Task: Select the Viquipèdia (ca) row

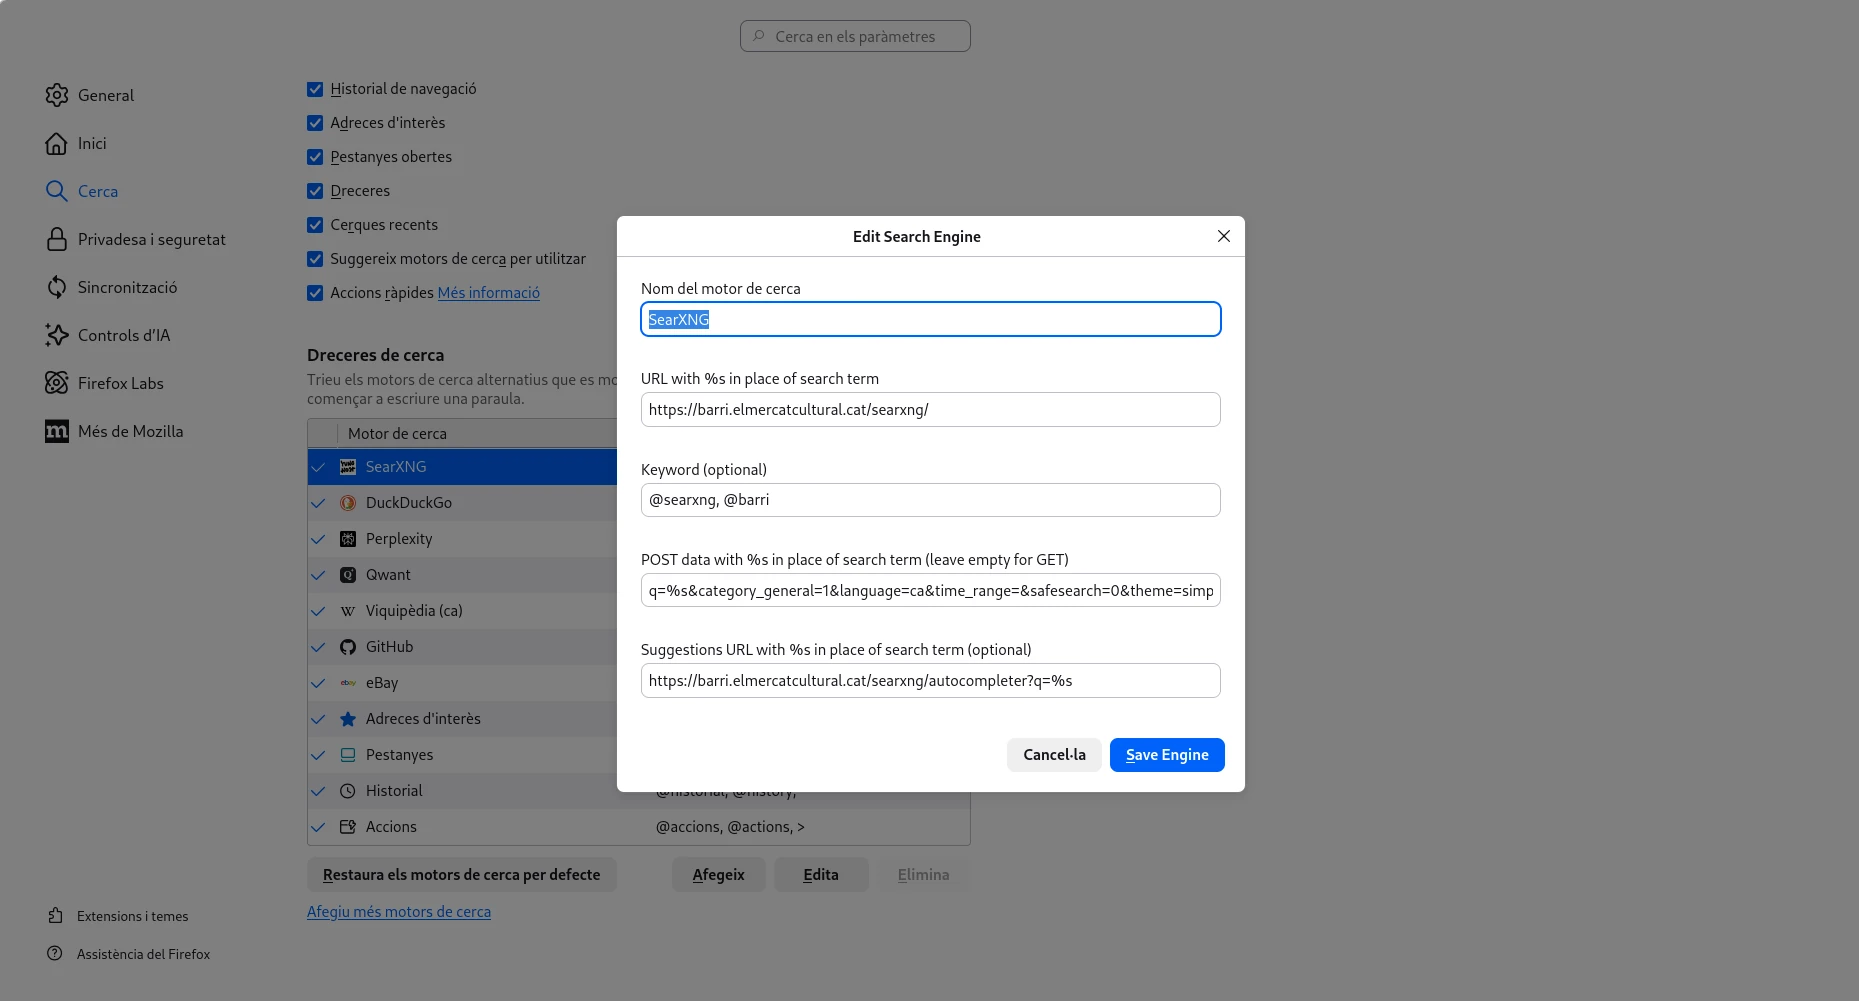Action: 462,611
